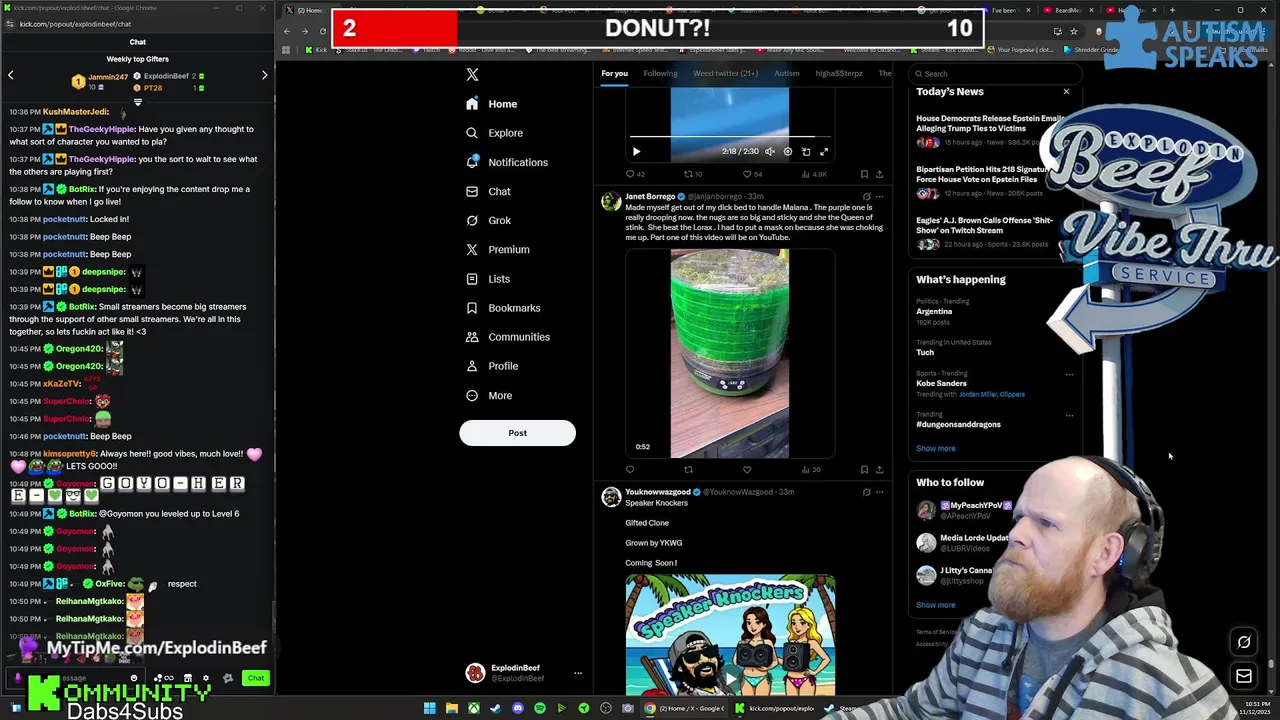Open more options on Janet Borrego post

coord(880,197)
